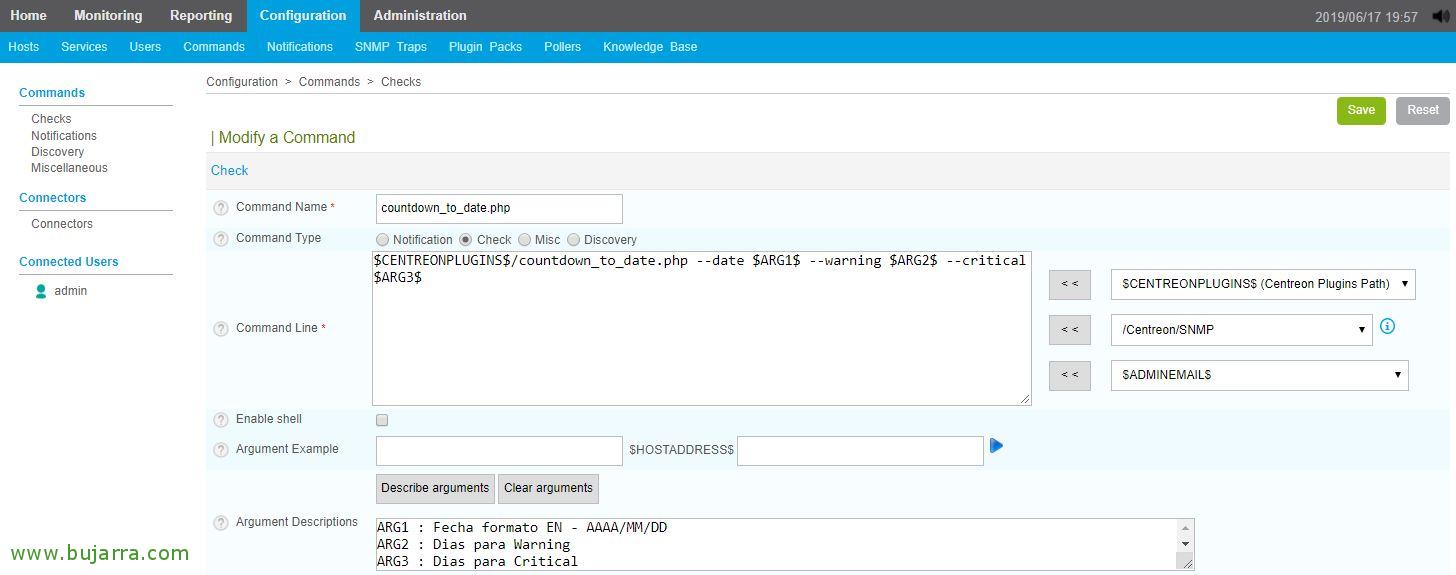The width and height of the screenshot is (1456, 575).
Task: Click help icon next to Argument Example
Action: pos(221,450)
